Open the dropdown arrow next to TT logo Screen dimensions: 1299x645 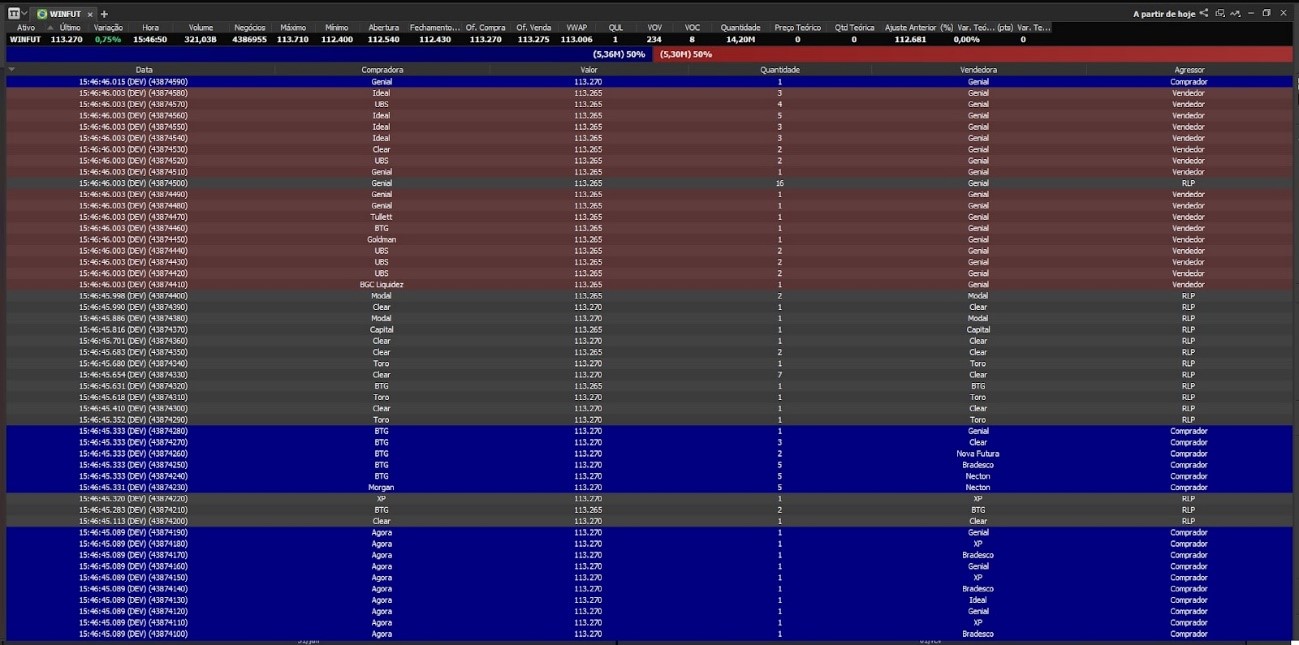(25, 14)
